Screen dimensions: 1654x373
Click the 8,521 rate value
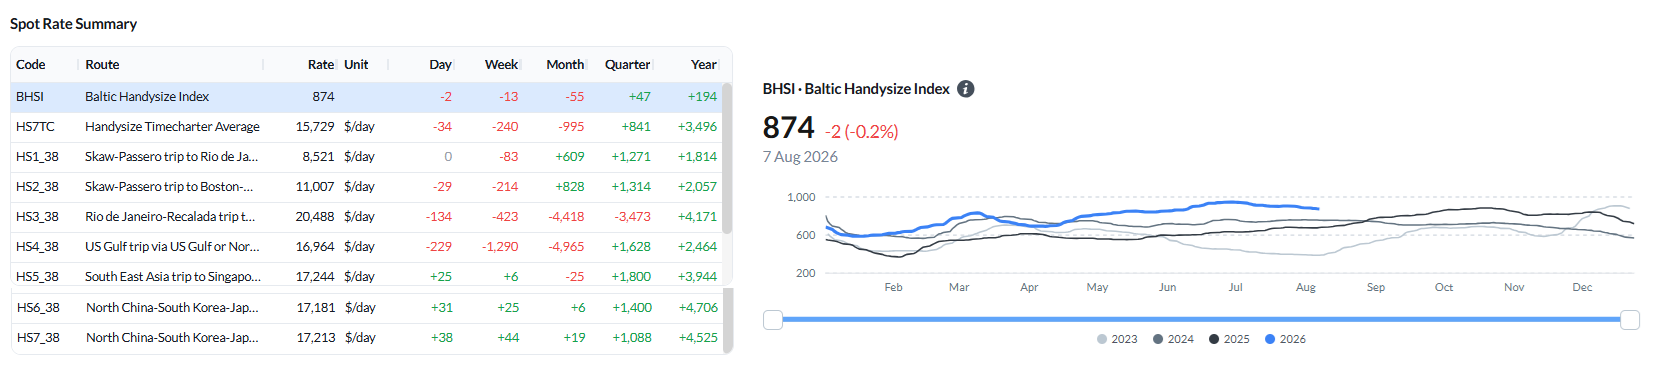[319, 157]
